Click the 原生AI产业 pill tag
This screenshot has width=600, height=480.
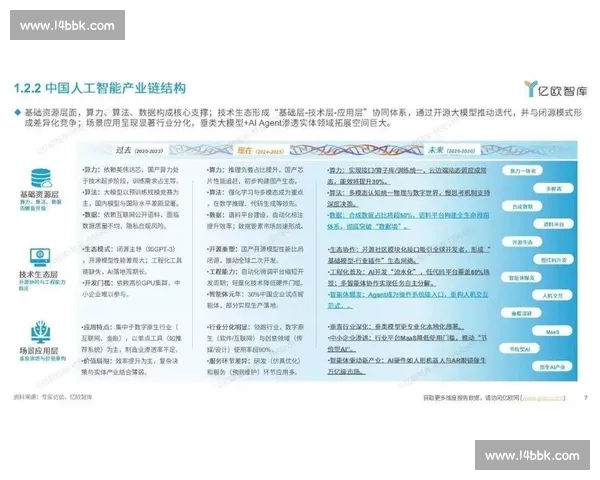click(552, 367)
